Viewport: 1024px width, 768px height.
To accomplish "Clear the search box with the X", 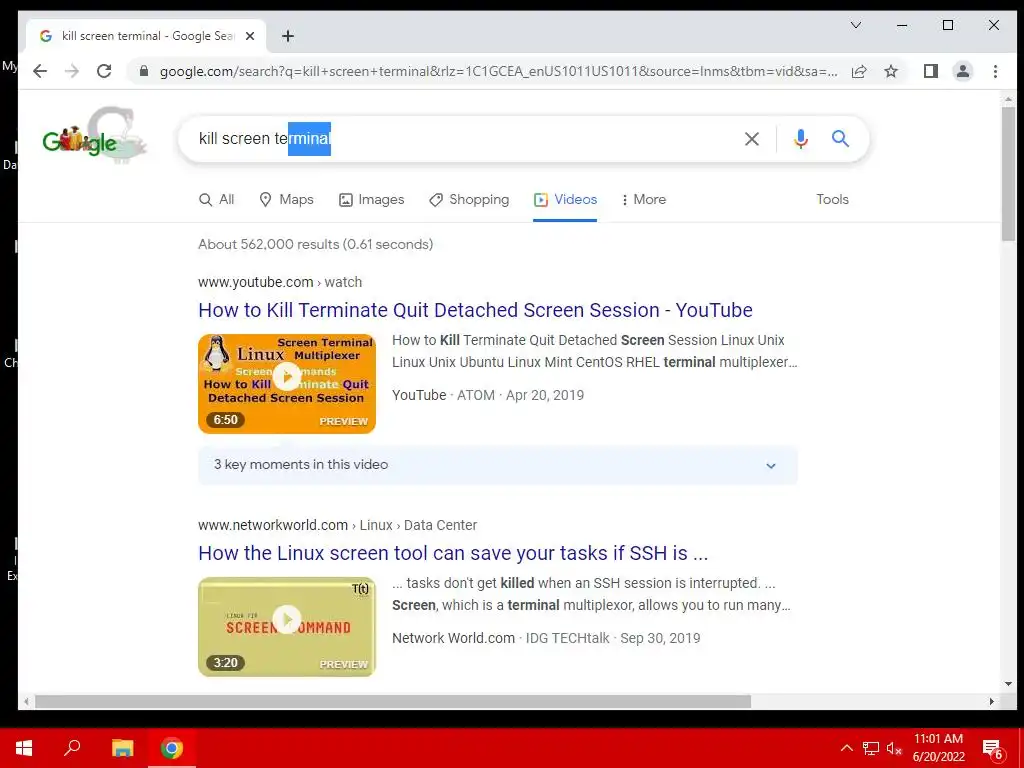I will coord(752,138).
